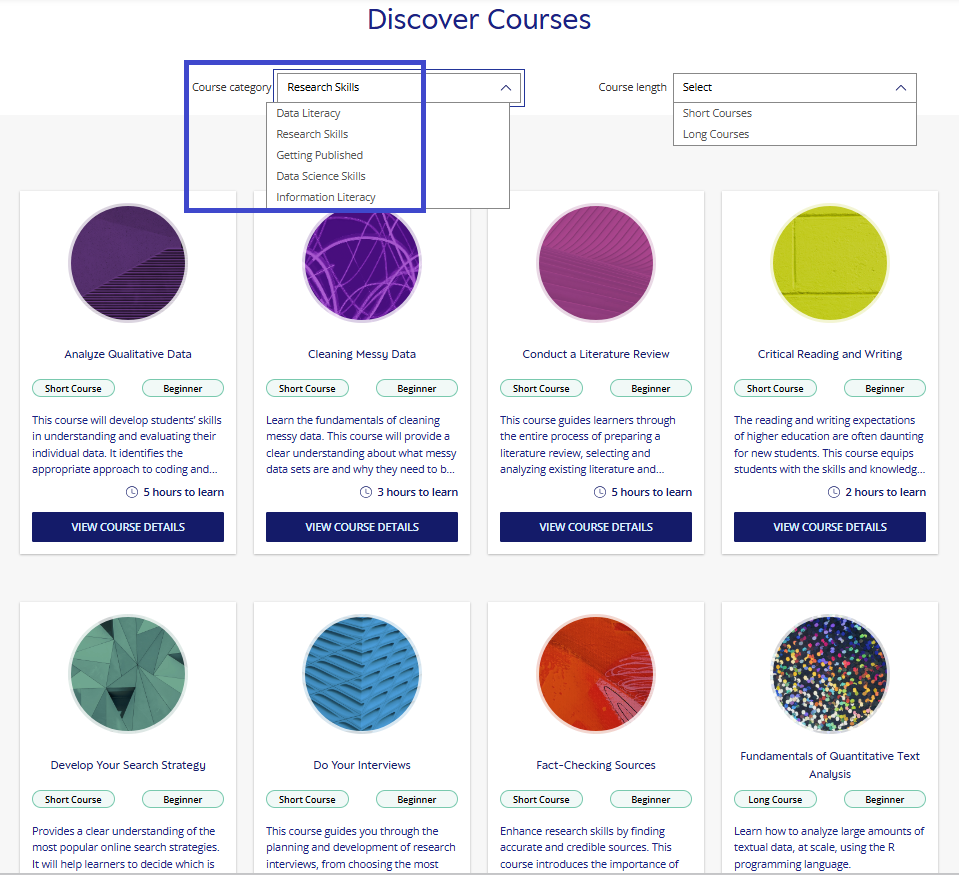Click the Cleaning Messy Data circular icon

361,264
